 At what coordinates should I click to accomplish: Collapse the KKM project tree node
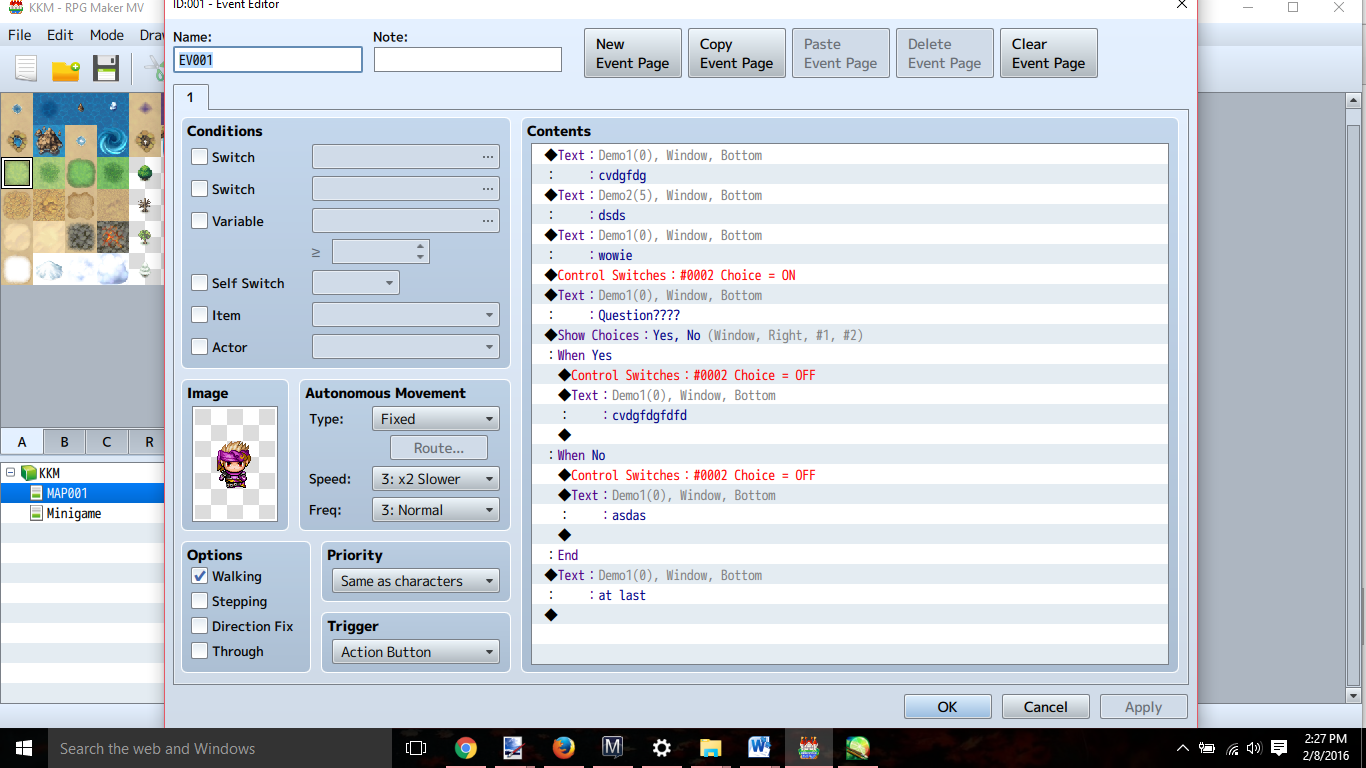pyautogui.click(x=10, y=473)
